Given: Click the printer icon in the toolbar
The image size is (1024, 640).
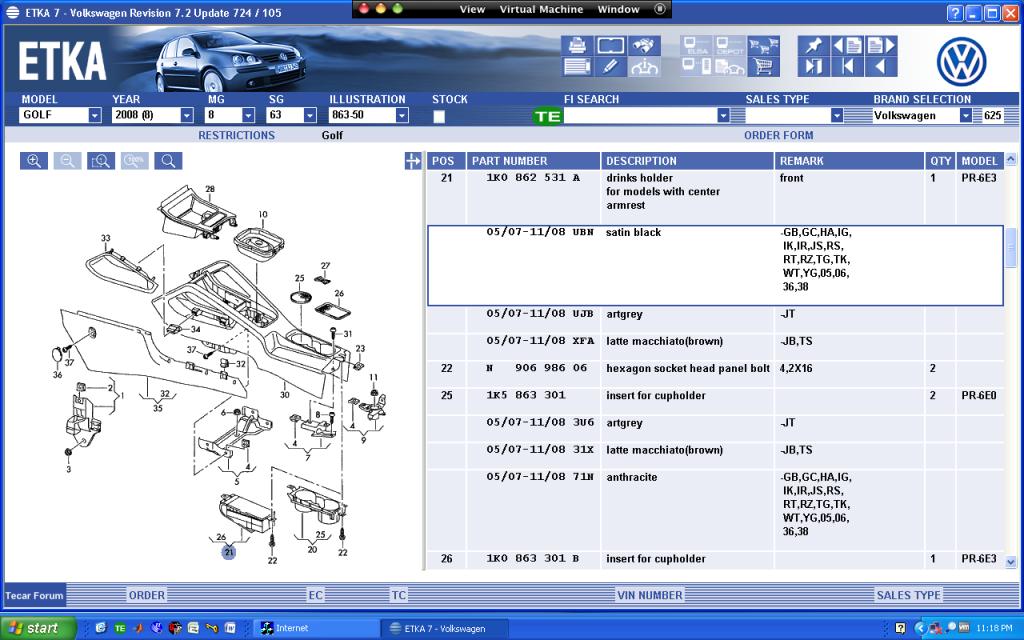Looking at the screenshot, I should [577, 46].
